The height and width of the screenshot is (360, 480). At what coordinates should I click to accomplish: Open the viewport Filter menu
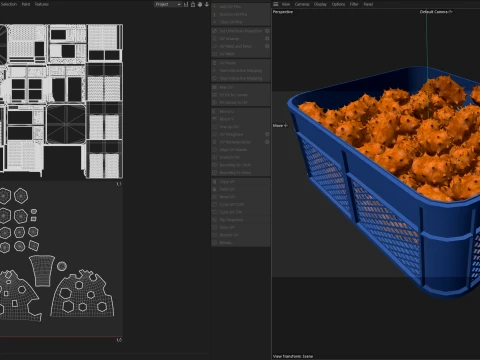click(354, 4)
